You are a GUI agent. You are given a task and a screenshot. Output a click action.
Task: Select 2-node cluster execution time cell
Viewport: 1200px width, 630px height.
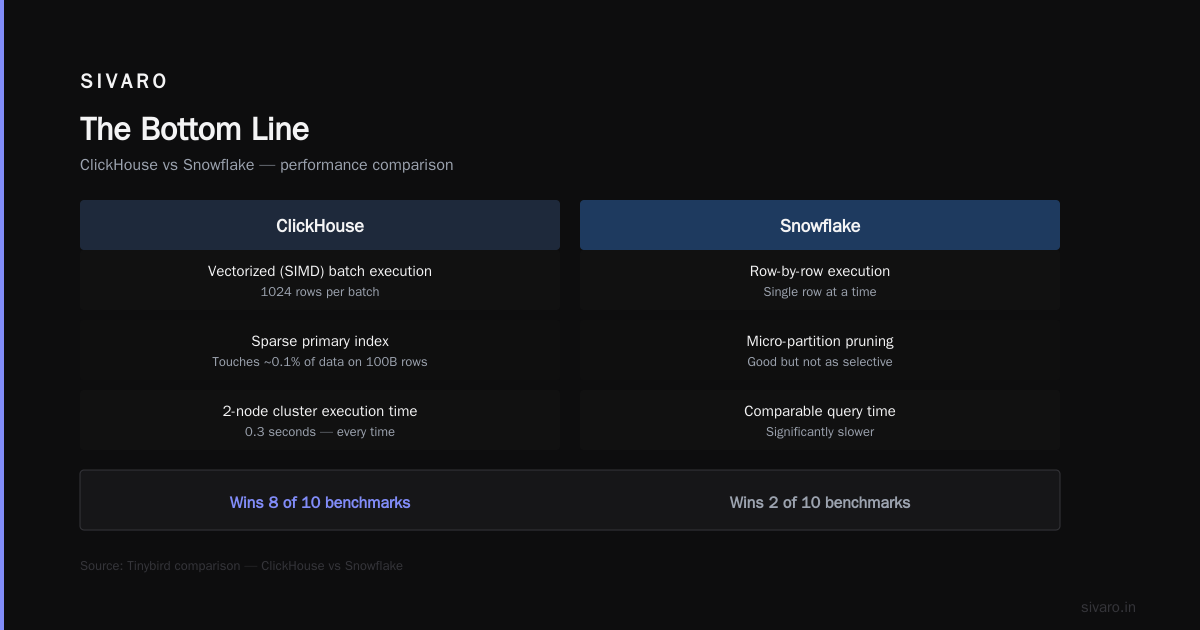[x=320, y=420]
